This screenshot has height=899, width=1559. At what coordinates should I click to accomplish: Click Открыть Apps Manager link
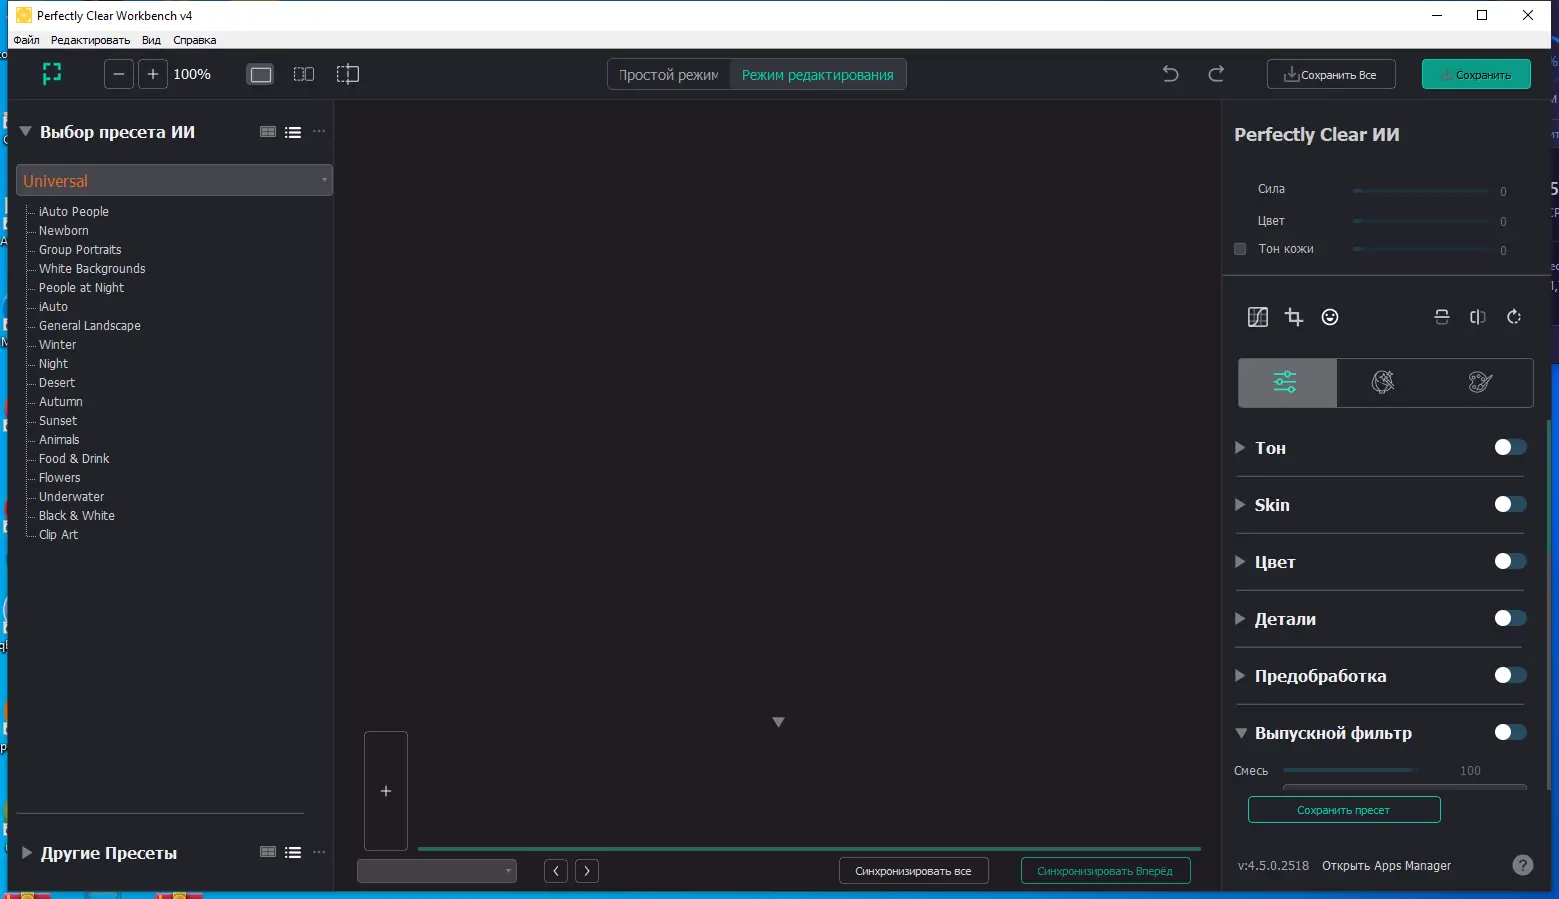(x=1386, y=865)
